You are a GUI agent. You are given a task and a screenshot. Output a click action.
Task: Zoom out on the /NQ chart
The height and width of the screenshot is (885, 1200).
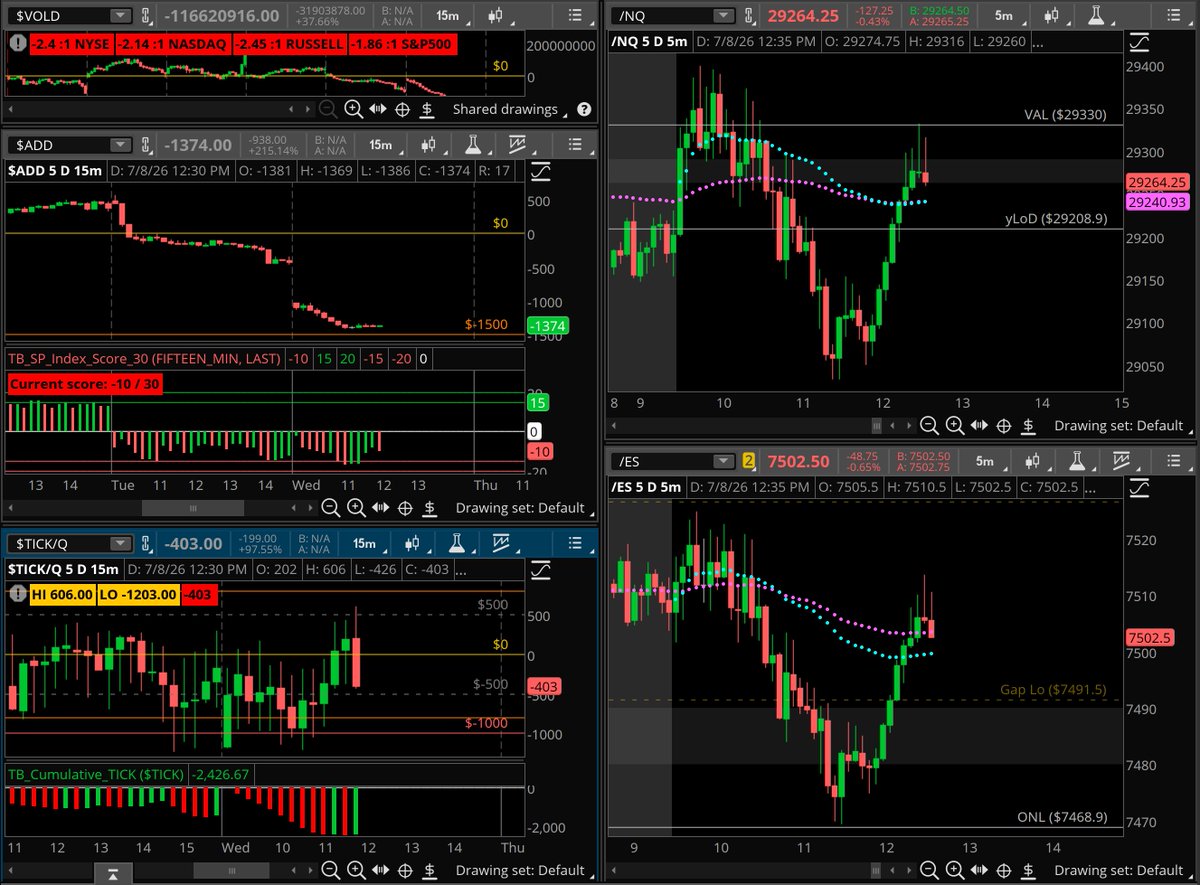pyautogui.click(x=929, y=426)
